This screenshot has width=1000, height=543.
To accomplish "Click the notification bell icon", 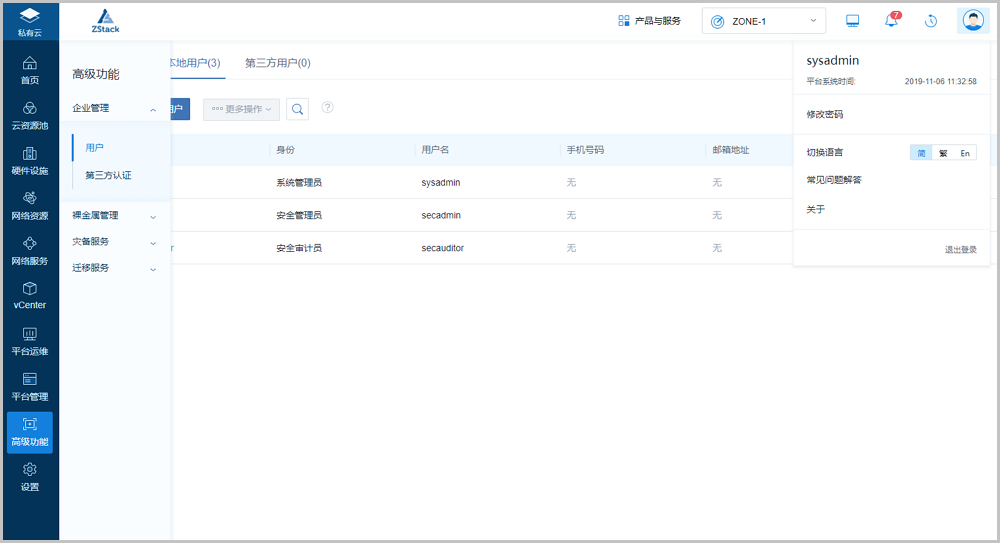I will 891,21.
